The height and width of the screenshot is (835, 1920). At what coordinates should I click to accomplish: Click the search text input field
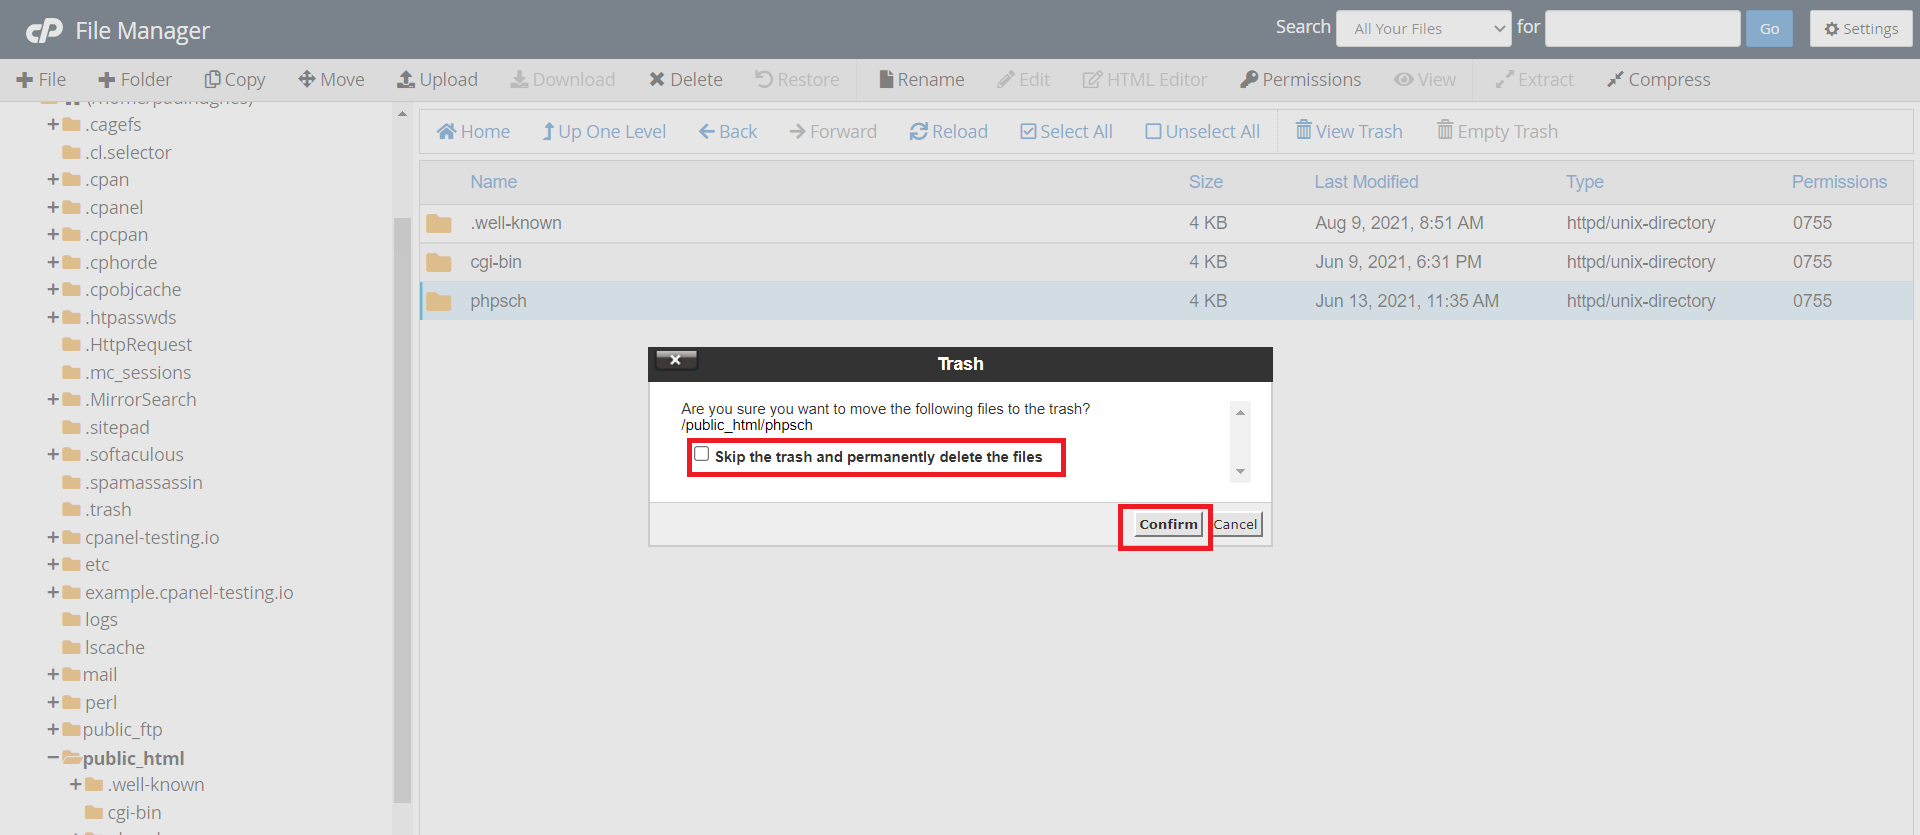pos(1641,29)
